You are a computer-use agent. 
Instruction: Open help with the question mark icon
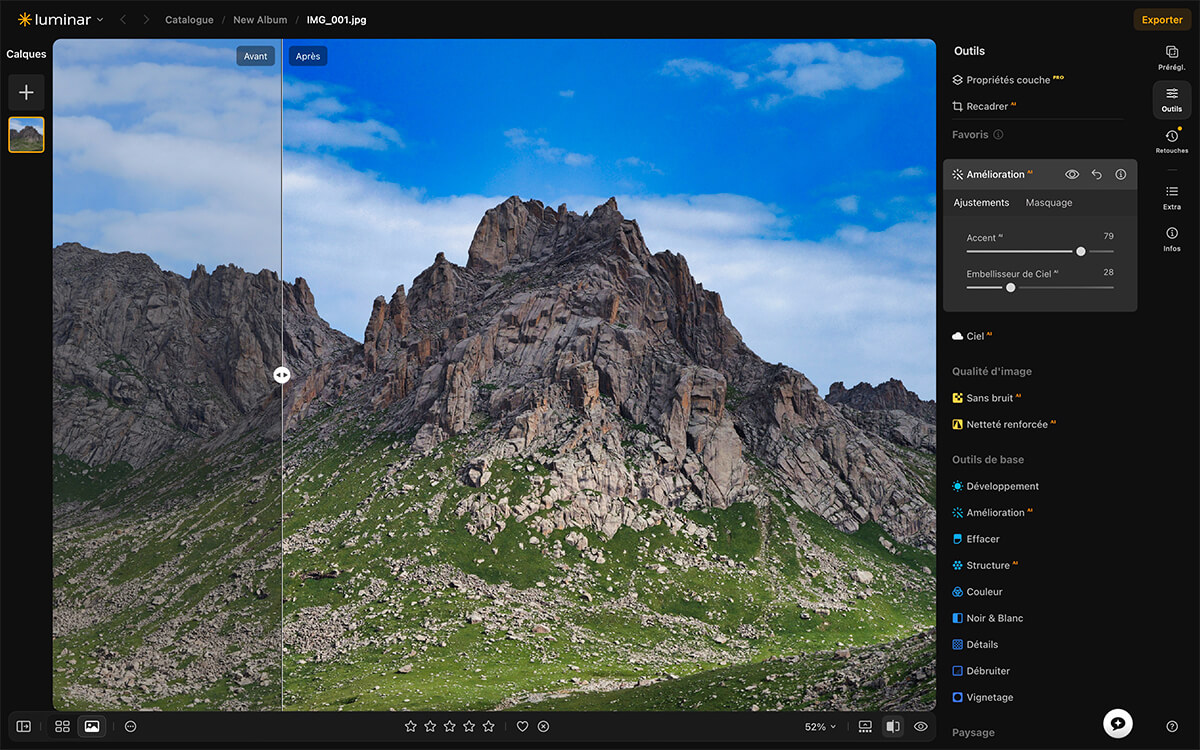[x=1172, y=726]
